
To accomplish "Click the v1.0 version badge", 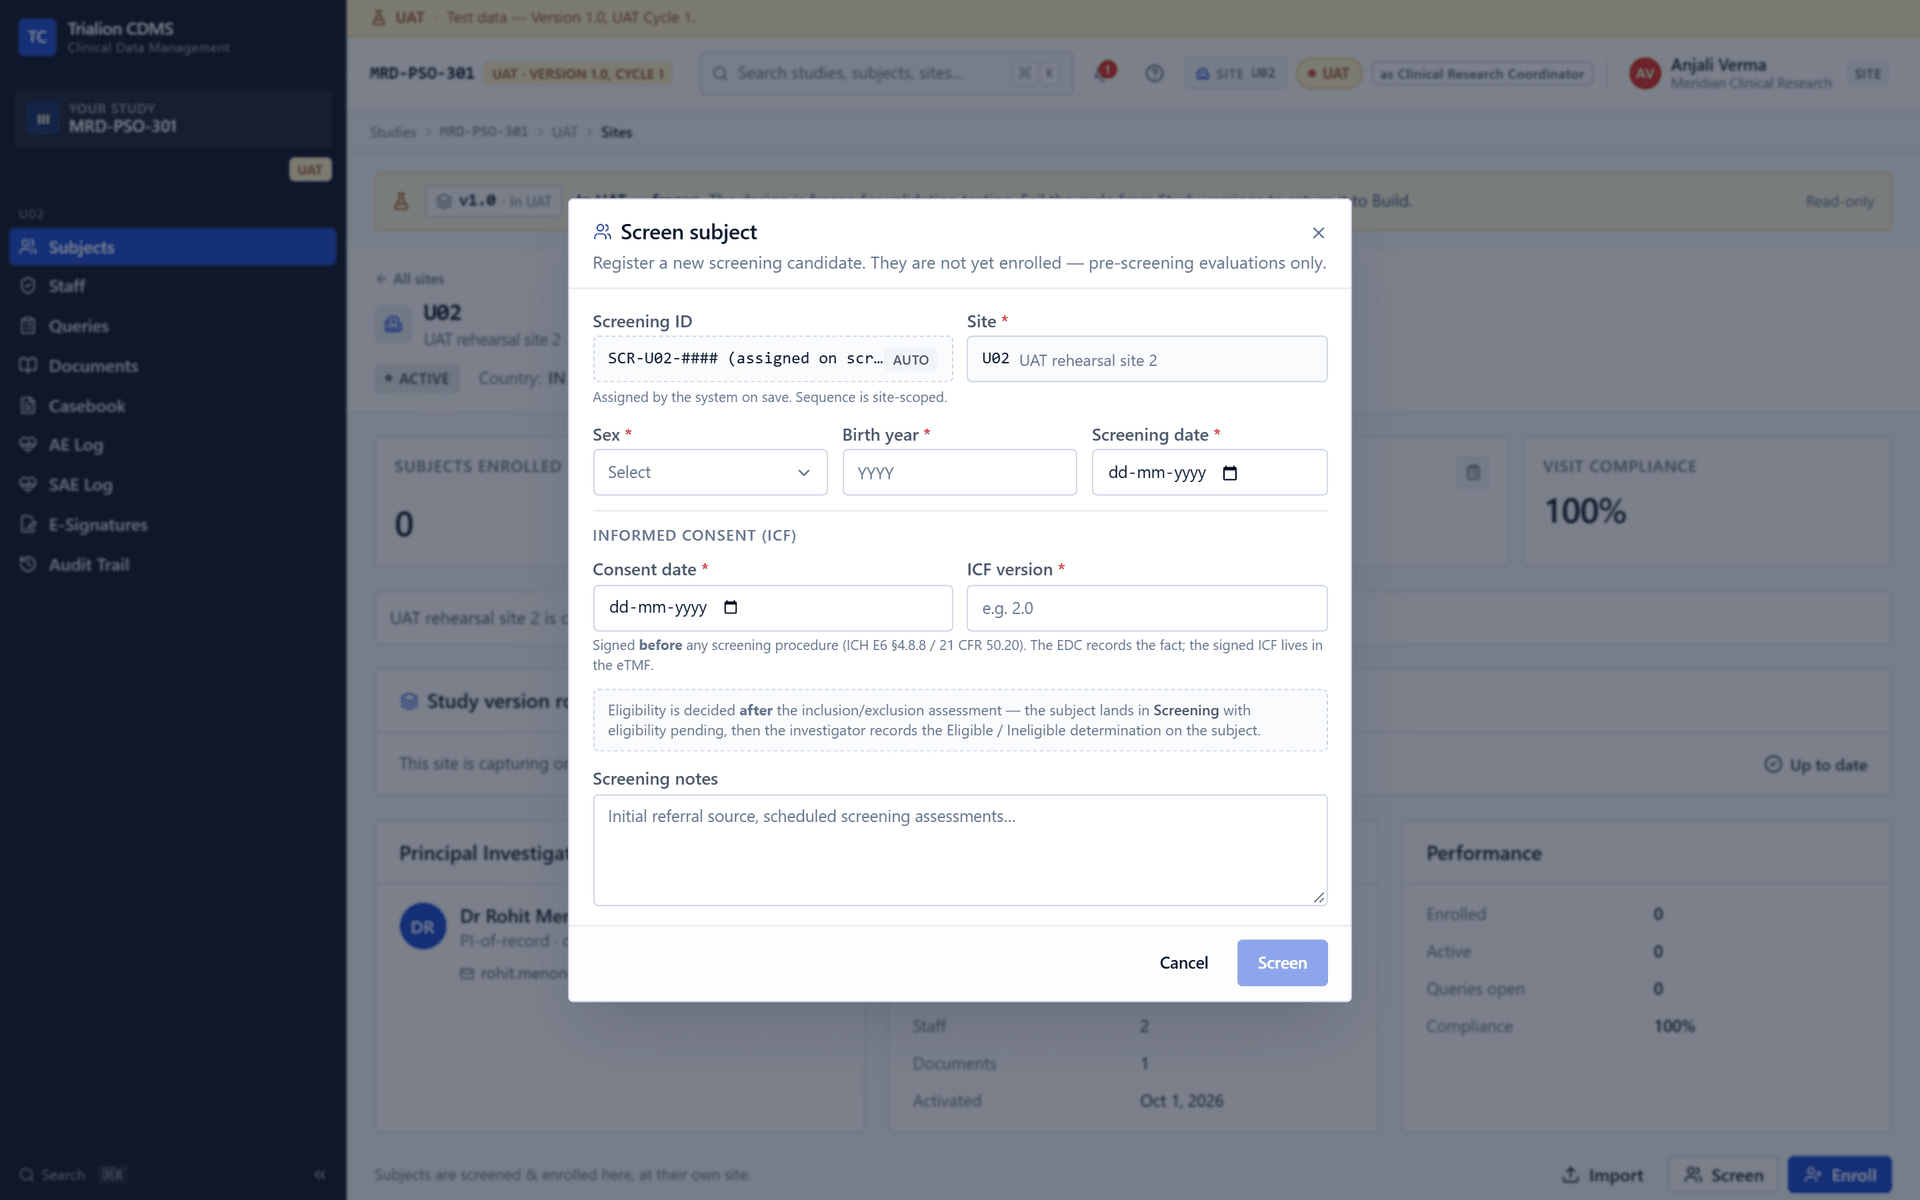I will pos(494,201).
